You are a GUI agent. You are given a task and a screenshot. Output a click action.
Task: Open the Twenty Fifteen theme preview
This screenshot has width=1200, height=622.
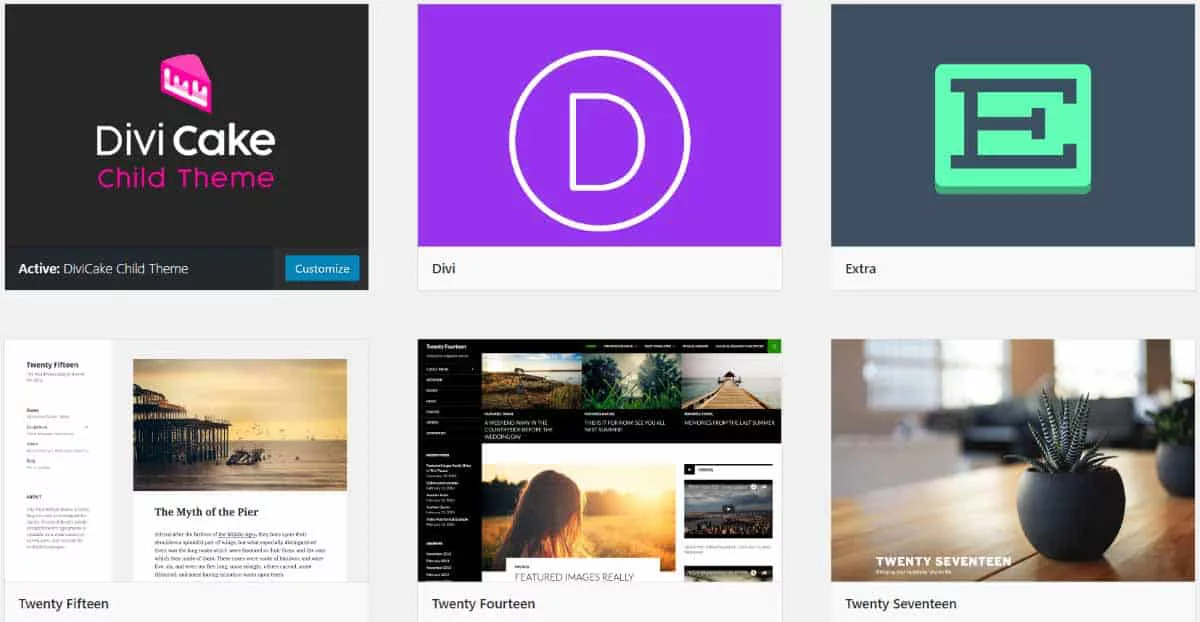point(187,461)
